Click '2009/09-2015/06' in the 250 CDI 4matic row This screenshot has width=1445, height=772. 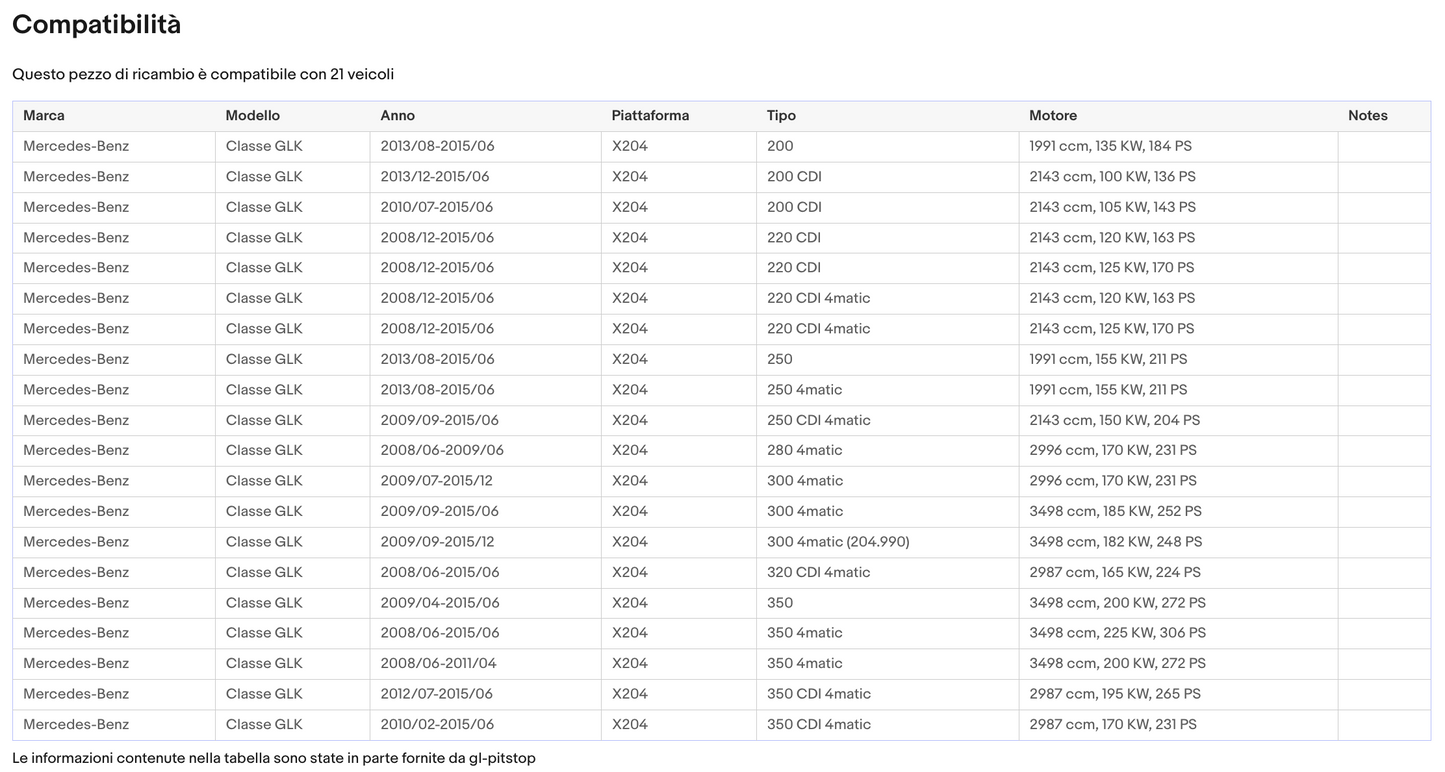pyautogui.click(x=440, y=420)
